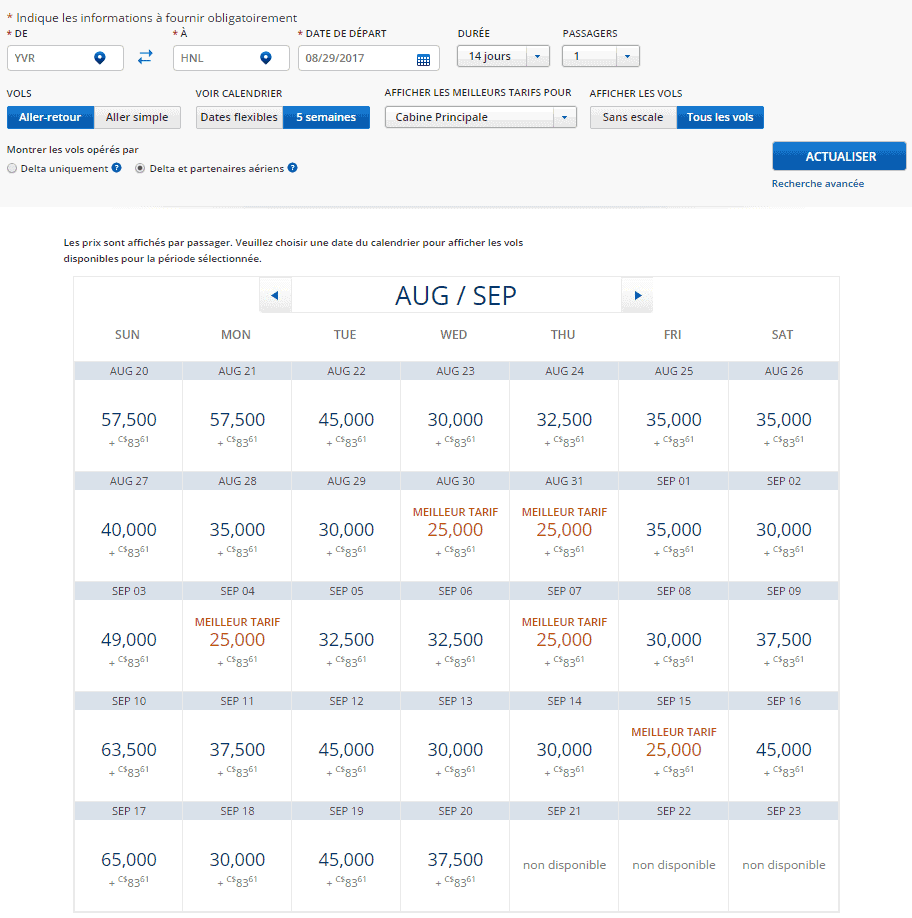Open the passengers count dropdown
This screenshot has width=912, height=918.
coord(600,57)
